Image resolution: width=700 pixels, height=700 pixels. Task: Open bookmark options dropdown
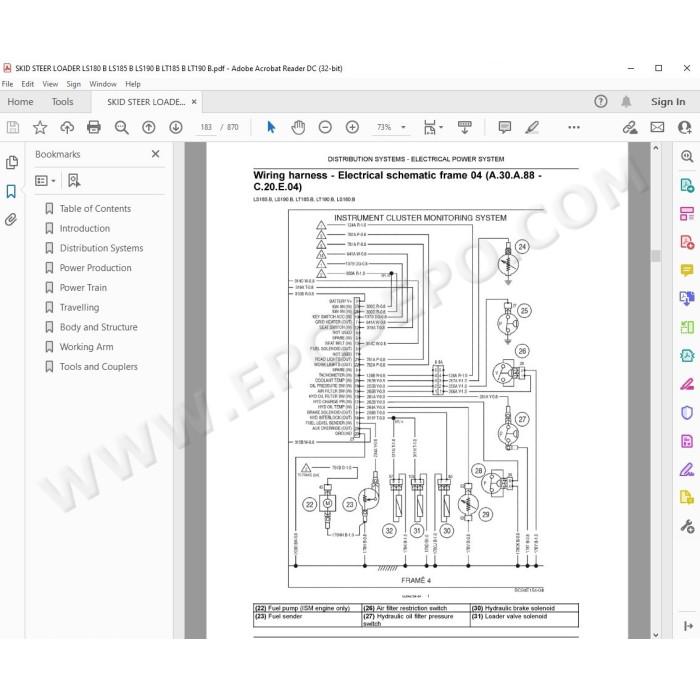(x=45, y=181)
